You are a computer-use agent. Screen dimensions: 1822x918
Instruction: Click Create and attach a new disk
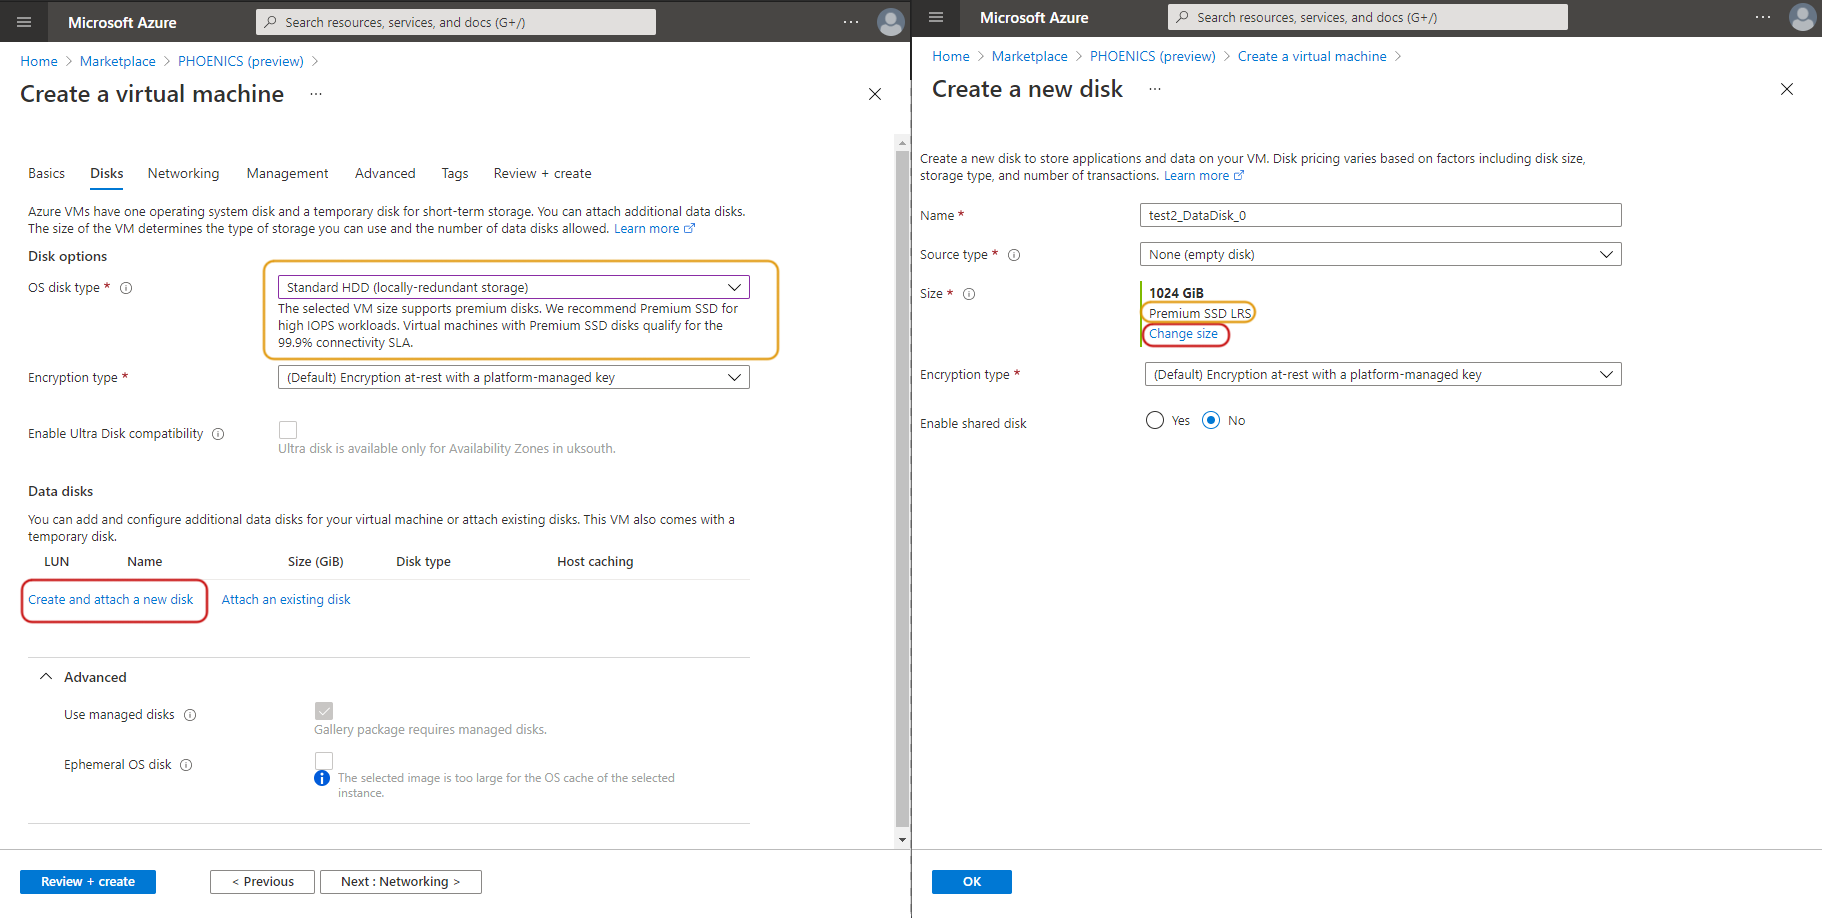click(x=111, y=600)
